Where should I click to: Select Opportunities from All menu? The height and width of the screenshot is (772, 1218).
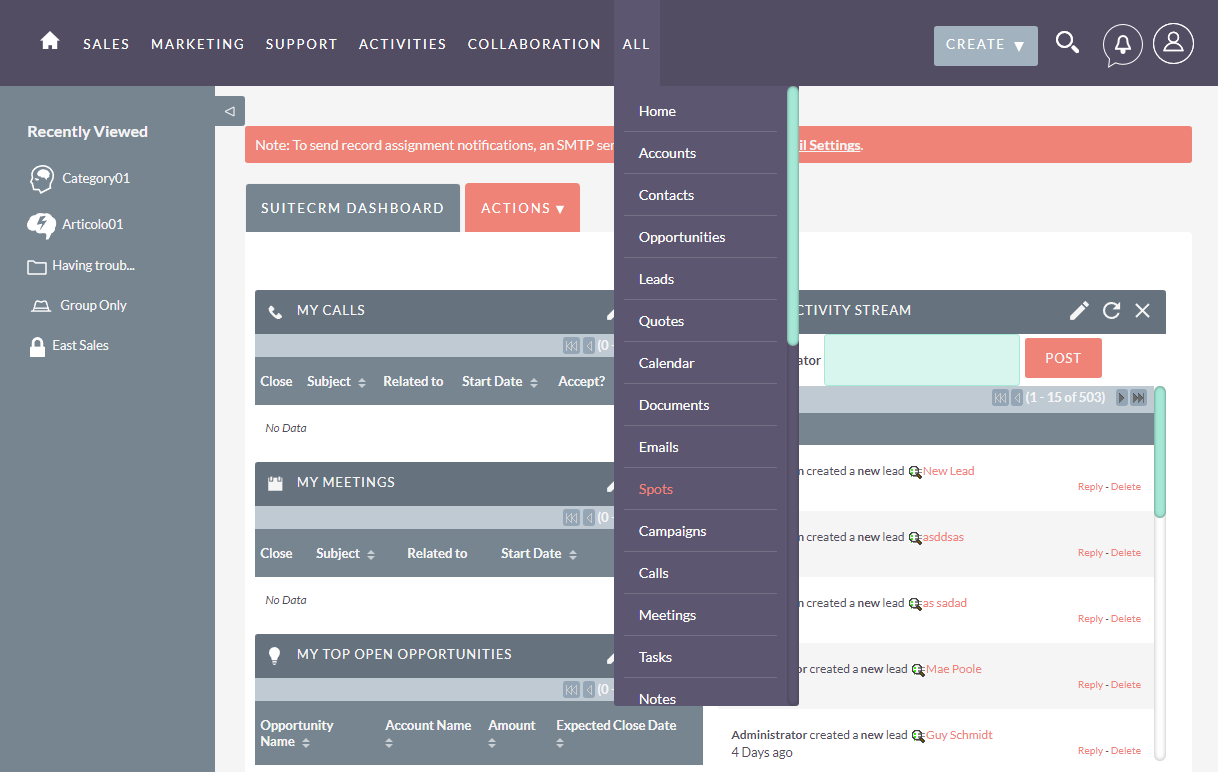click(682, 237)
